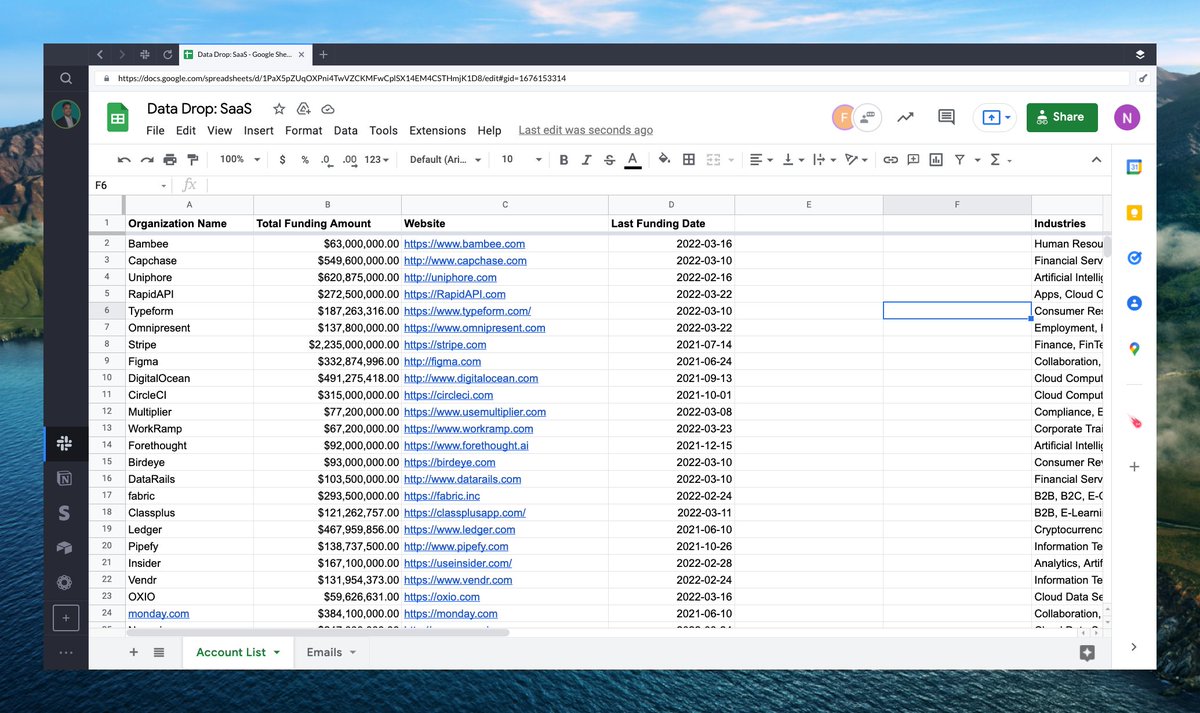Click the Explore button at bottom right

(1087, 653)
